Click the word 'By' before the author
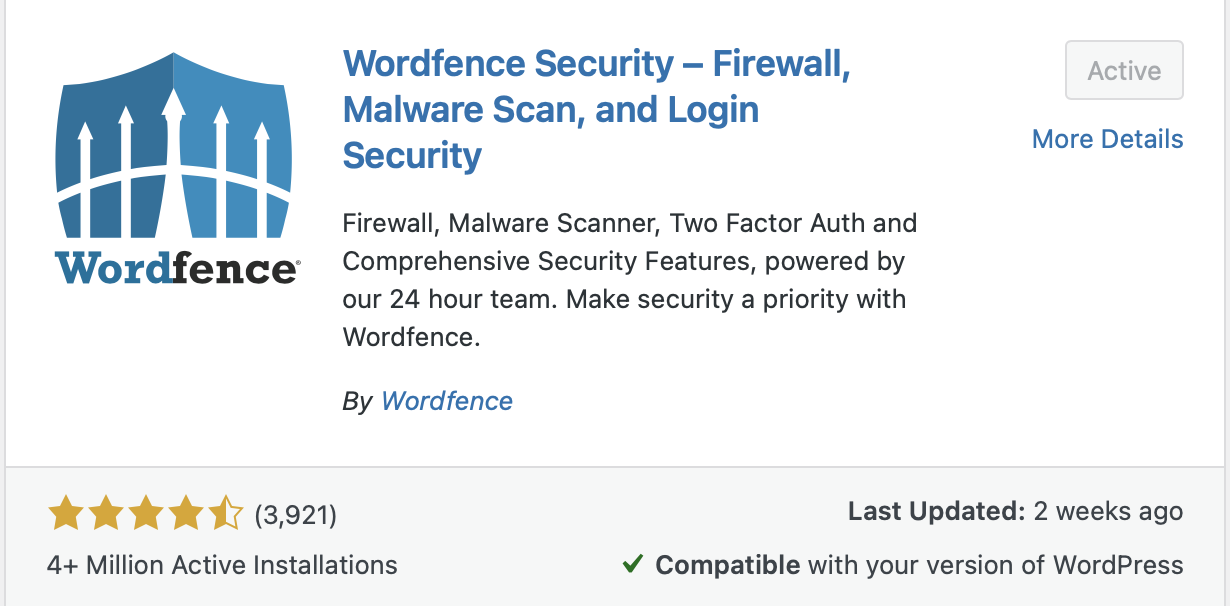The width and height of the screenshot is (1230, 606). 357,401
